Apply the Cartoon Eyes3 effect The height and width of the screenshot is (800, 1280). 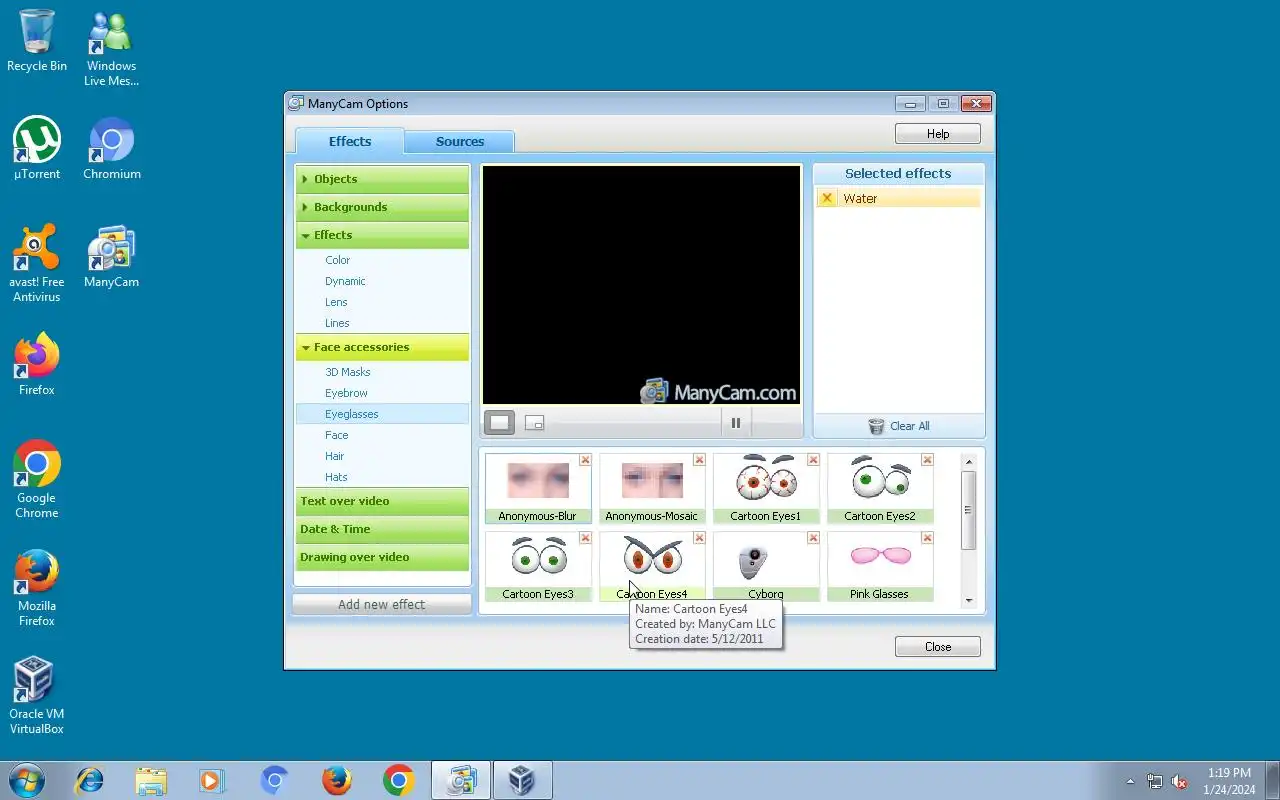[538, 566]
